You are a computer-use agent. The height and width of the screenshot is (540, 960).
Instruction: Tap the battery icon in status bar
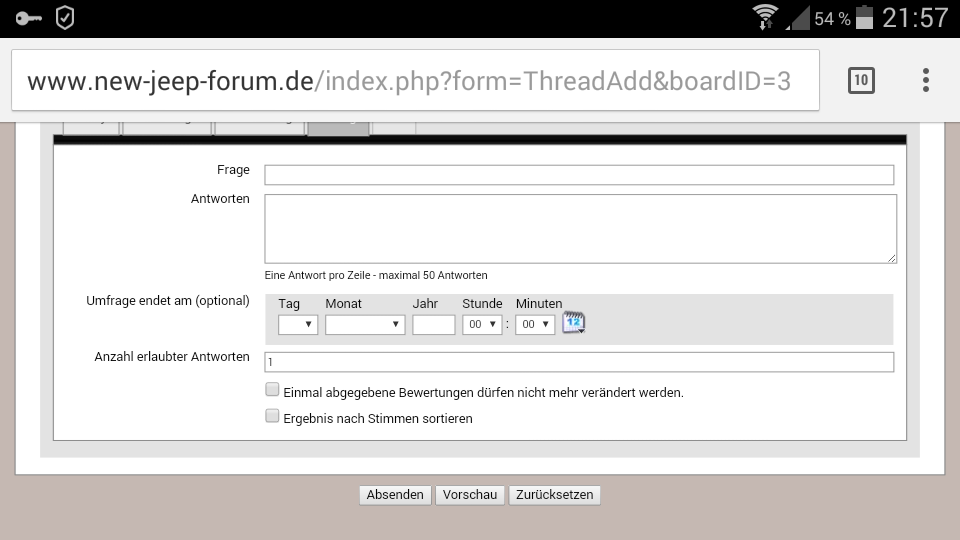(x=865, y=18)
